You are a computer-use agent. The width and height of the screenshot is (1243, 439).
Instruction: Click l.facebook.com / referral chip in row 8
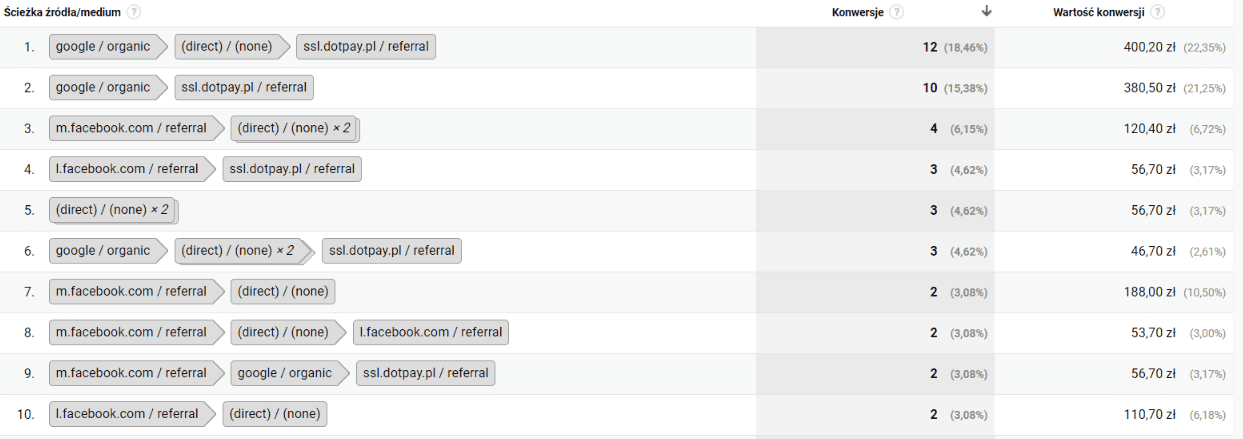click(430, 333)
